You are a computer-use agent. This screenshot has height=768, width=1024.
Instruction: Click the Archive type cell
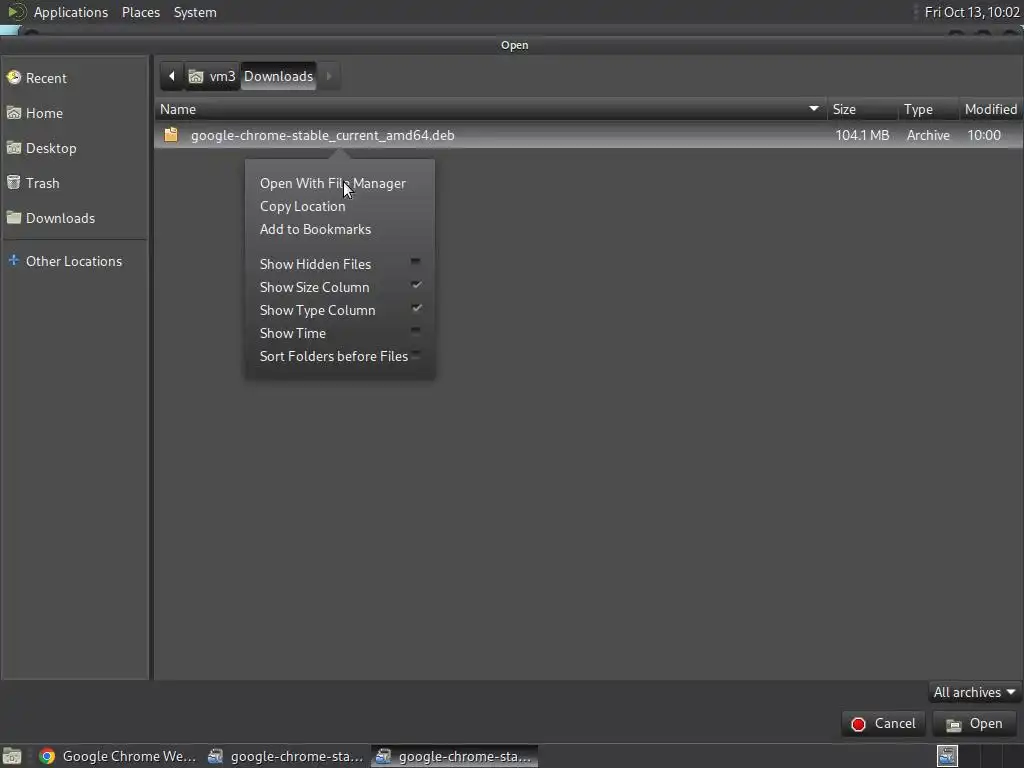928,135
